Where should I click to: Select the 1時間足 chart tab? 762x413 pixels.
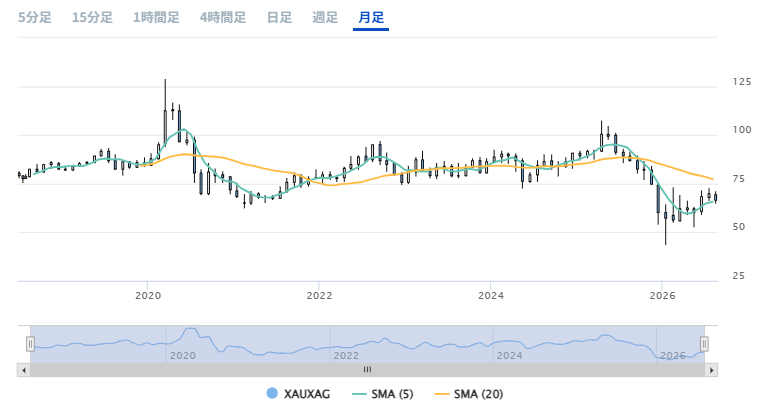(x=156, y=18)
